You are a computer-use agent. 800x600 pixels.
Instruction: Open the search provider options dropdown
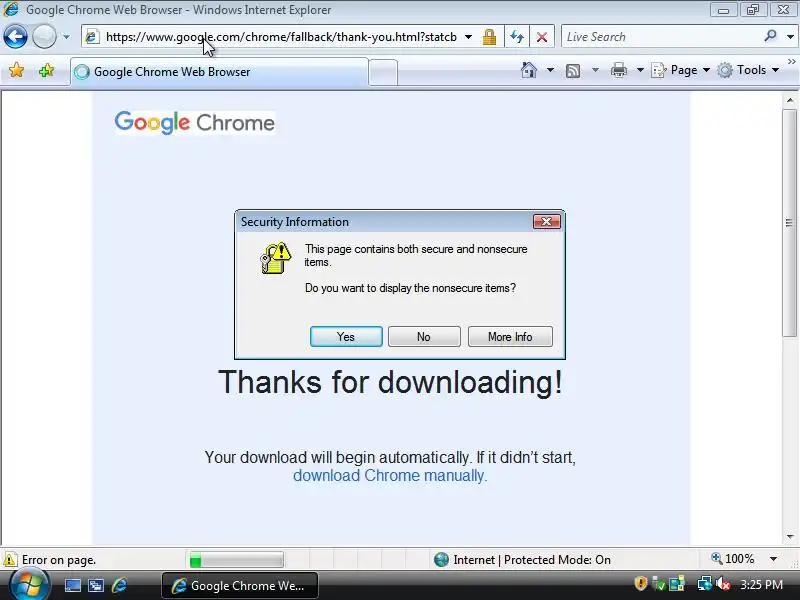pos(790,37)
